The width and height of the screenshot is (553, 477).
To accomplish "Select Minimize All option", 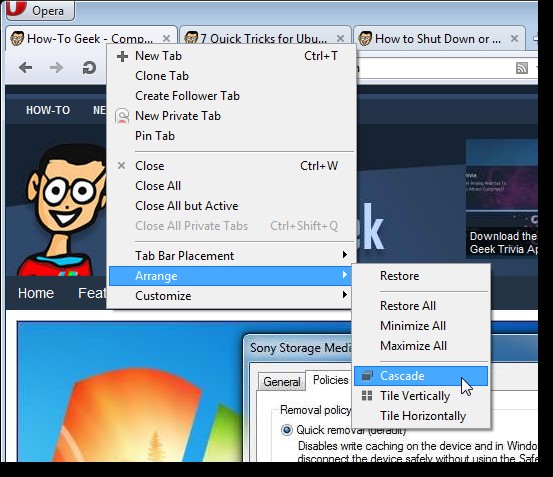I will (421, 326).
